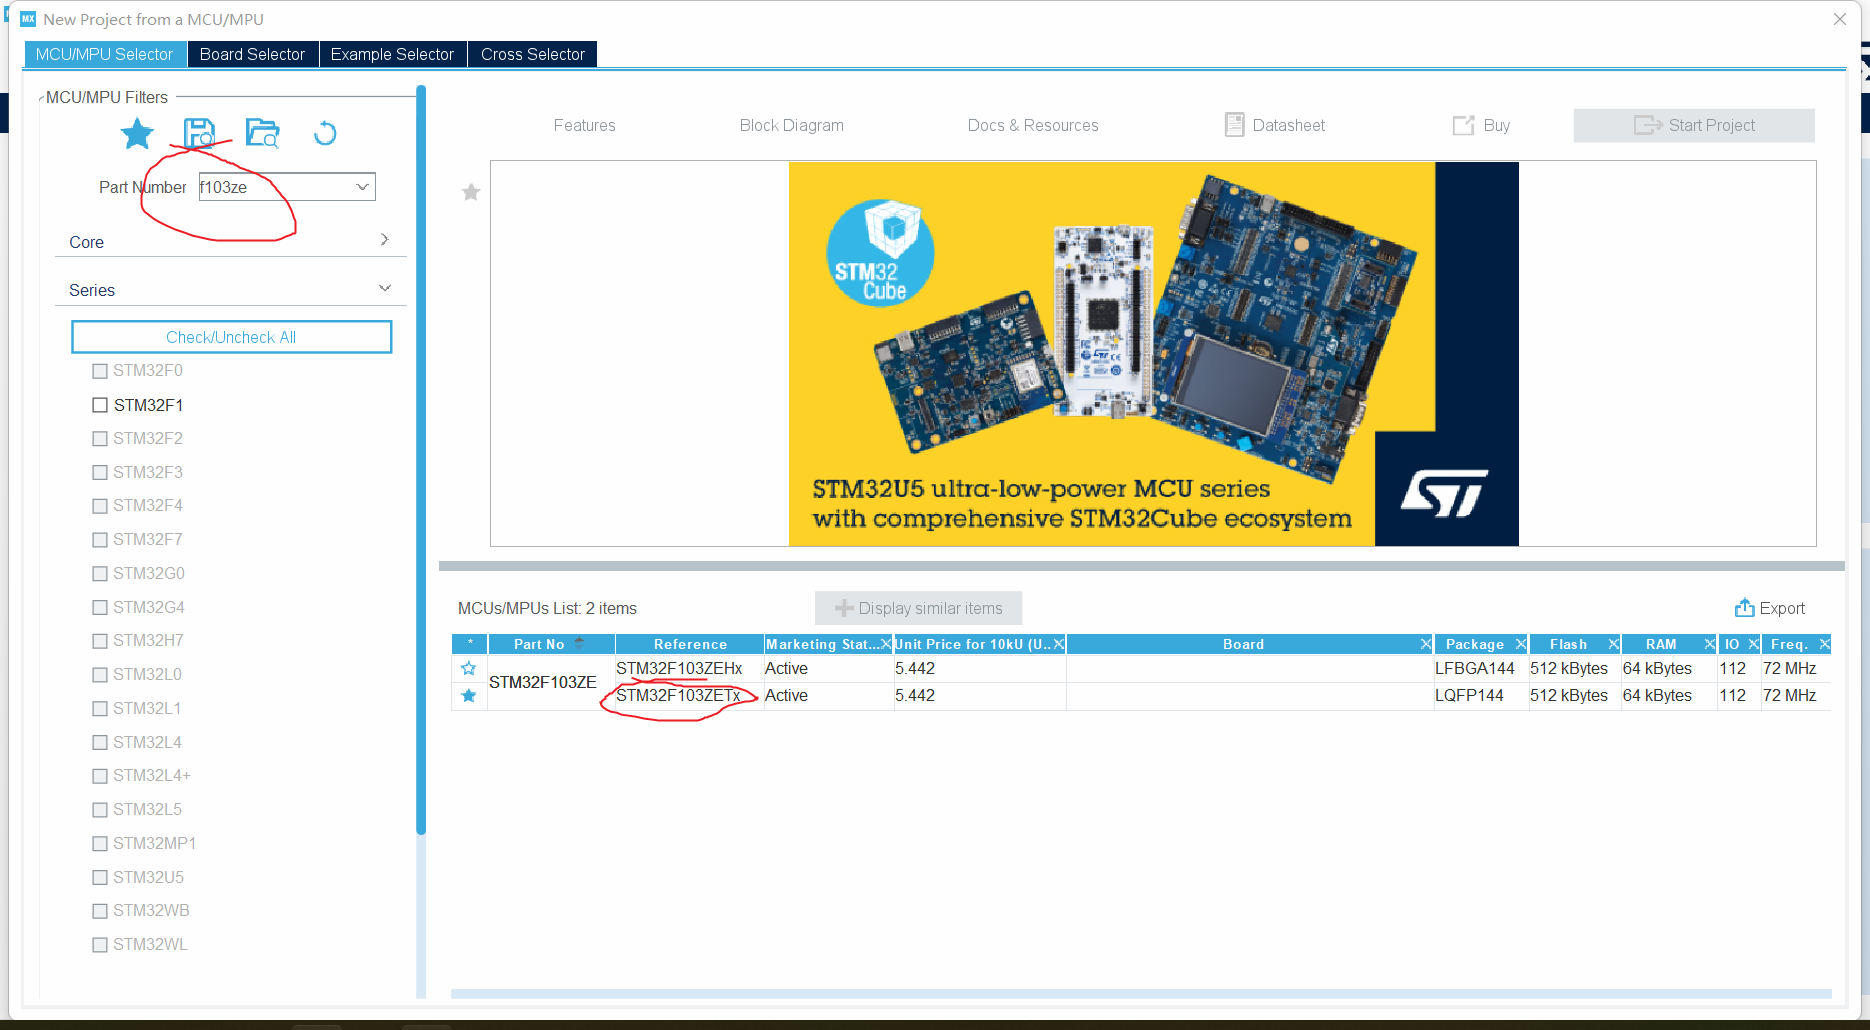This screenshot has width=1870, height=1030.
Task: Toggle favorite star for STM32F103ZETx row
Action: coord(468,695)
